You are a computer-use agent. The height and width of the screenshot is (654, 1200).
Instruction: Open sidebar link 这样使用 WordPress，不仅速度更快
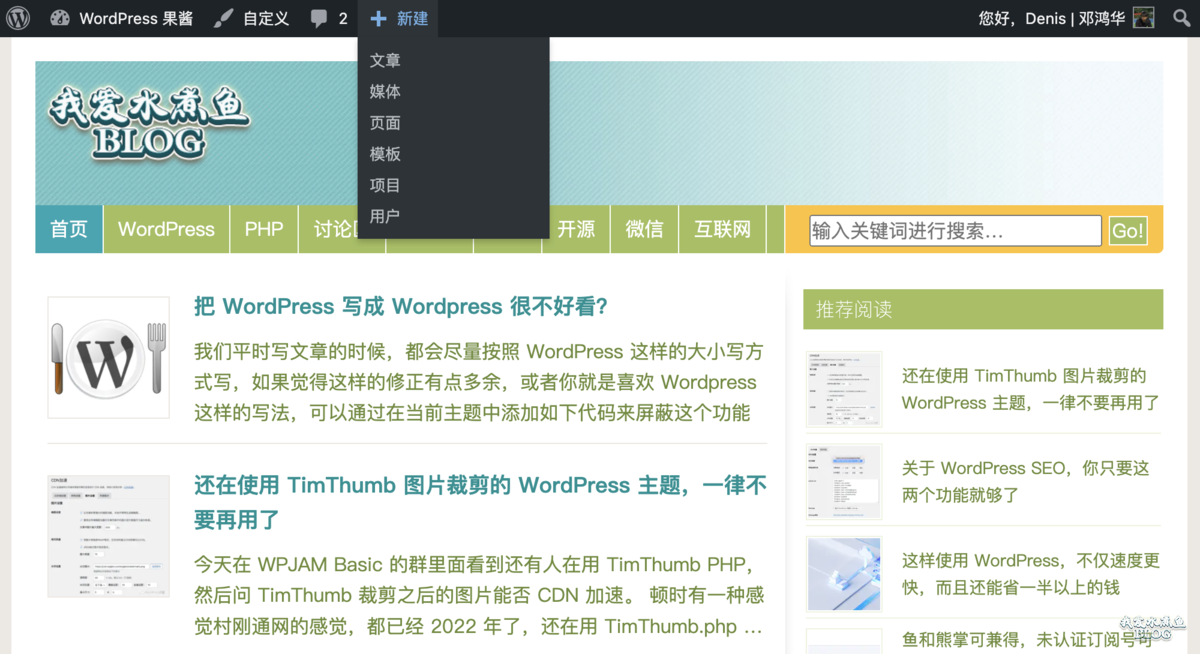(x=1030, y=573)
